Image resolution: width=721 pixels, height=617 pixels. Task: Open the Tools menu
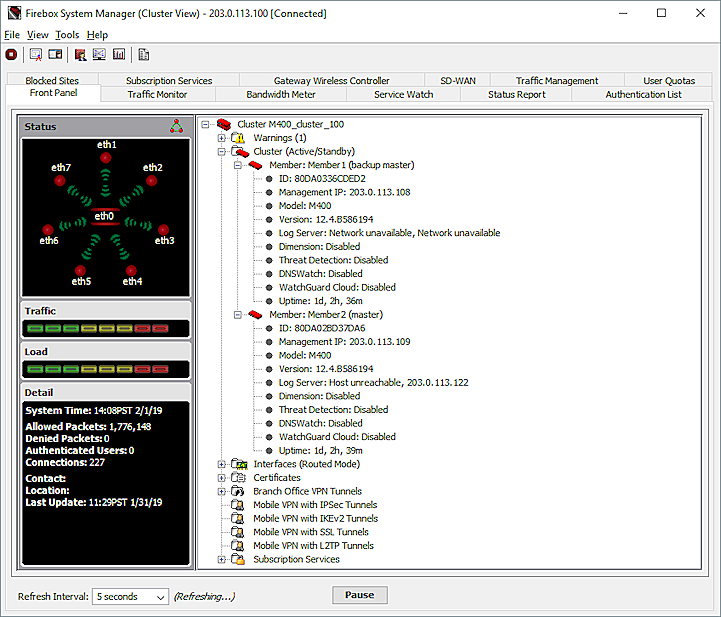(67, 35)
